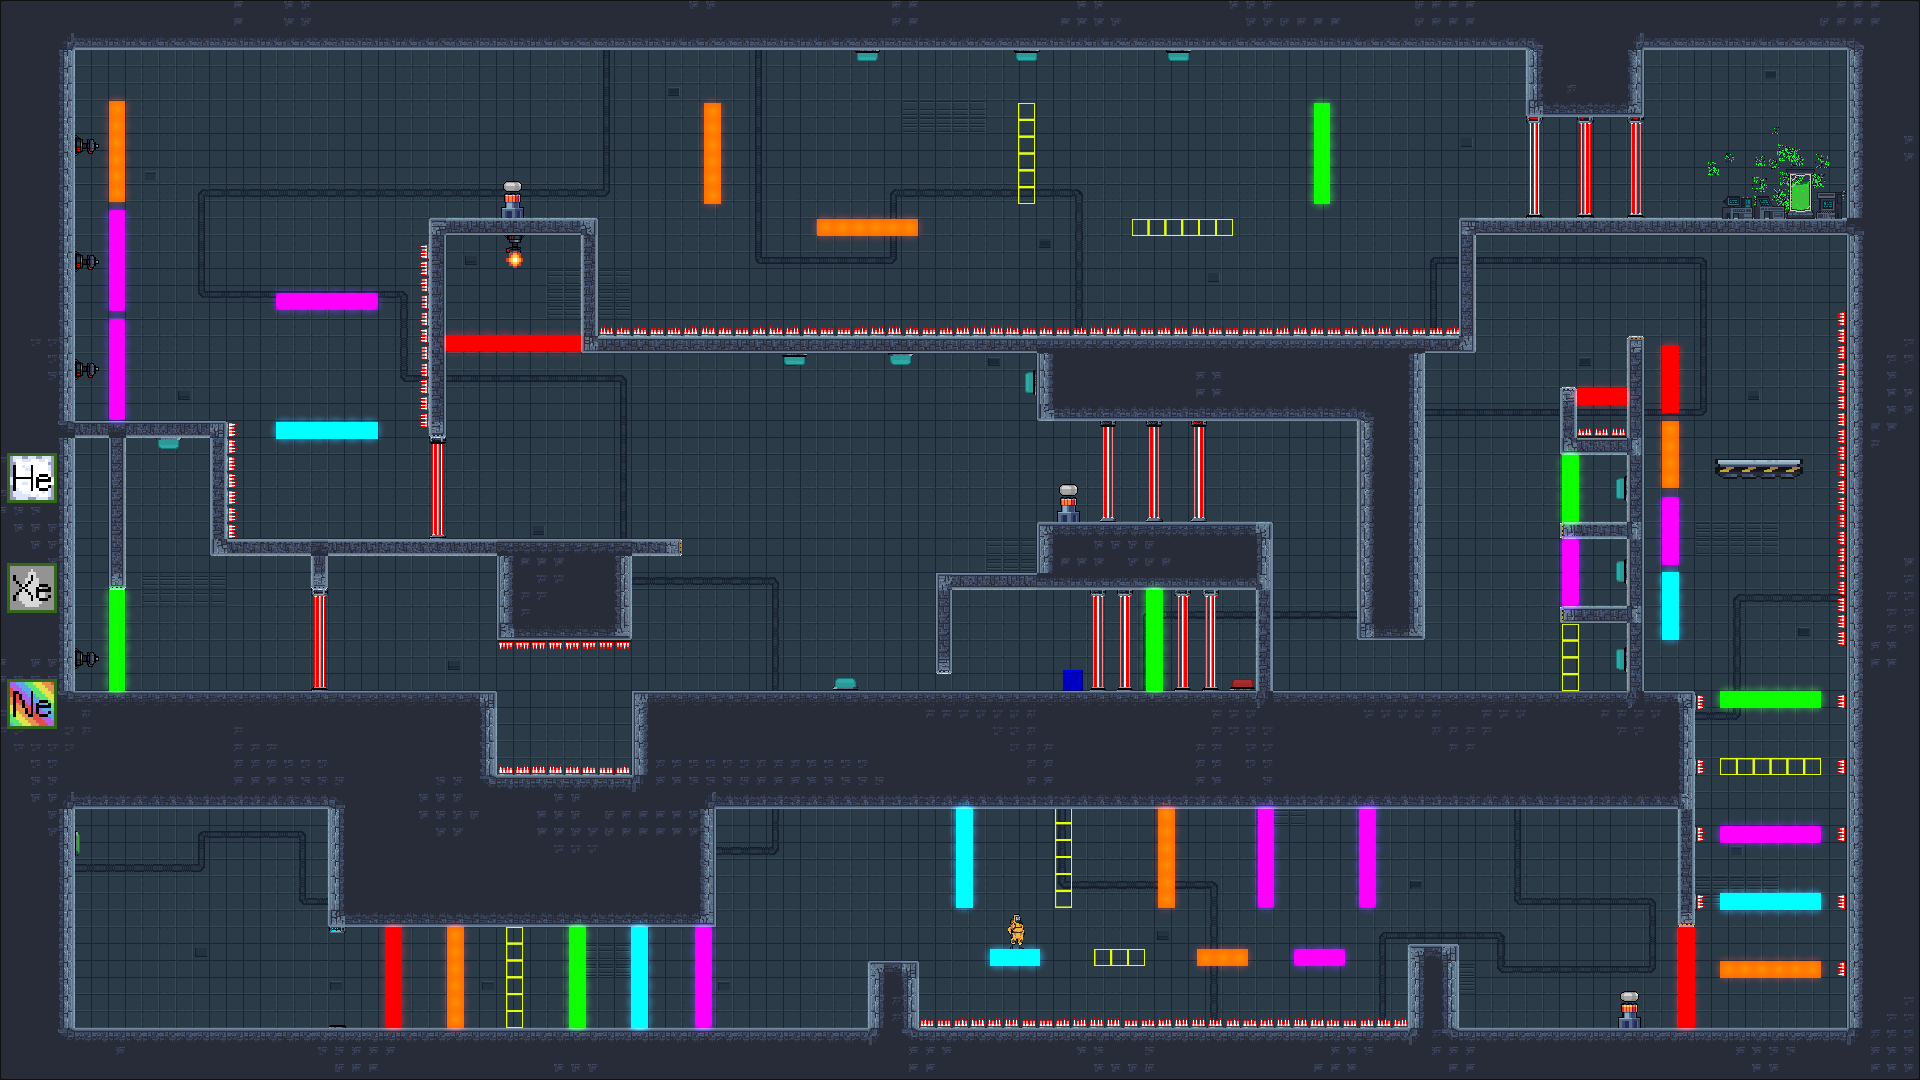The width and height of the screenshot is (1920, 1080).
Task: Click the tall cyan bar above the player
Action: point(964,858)
